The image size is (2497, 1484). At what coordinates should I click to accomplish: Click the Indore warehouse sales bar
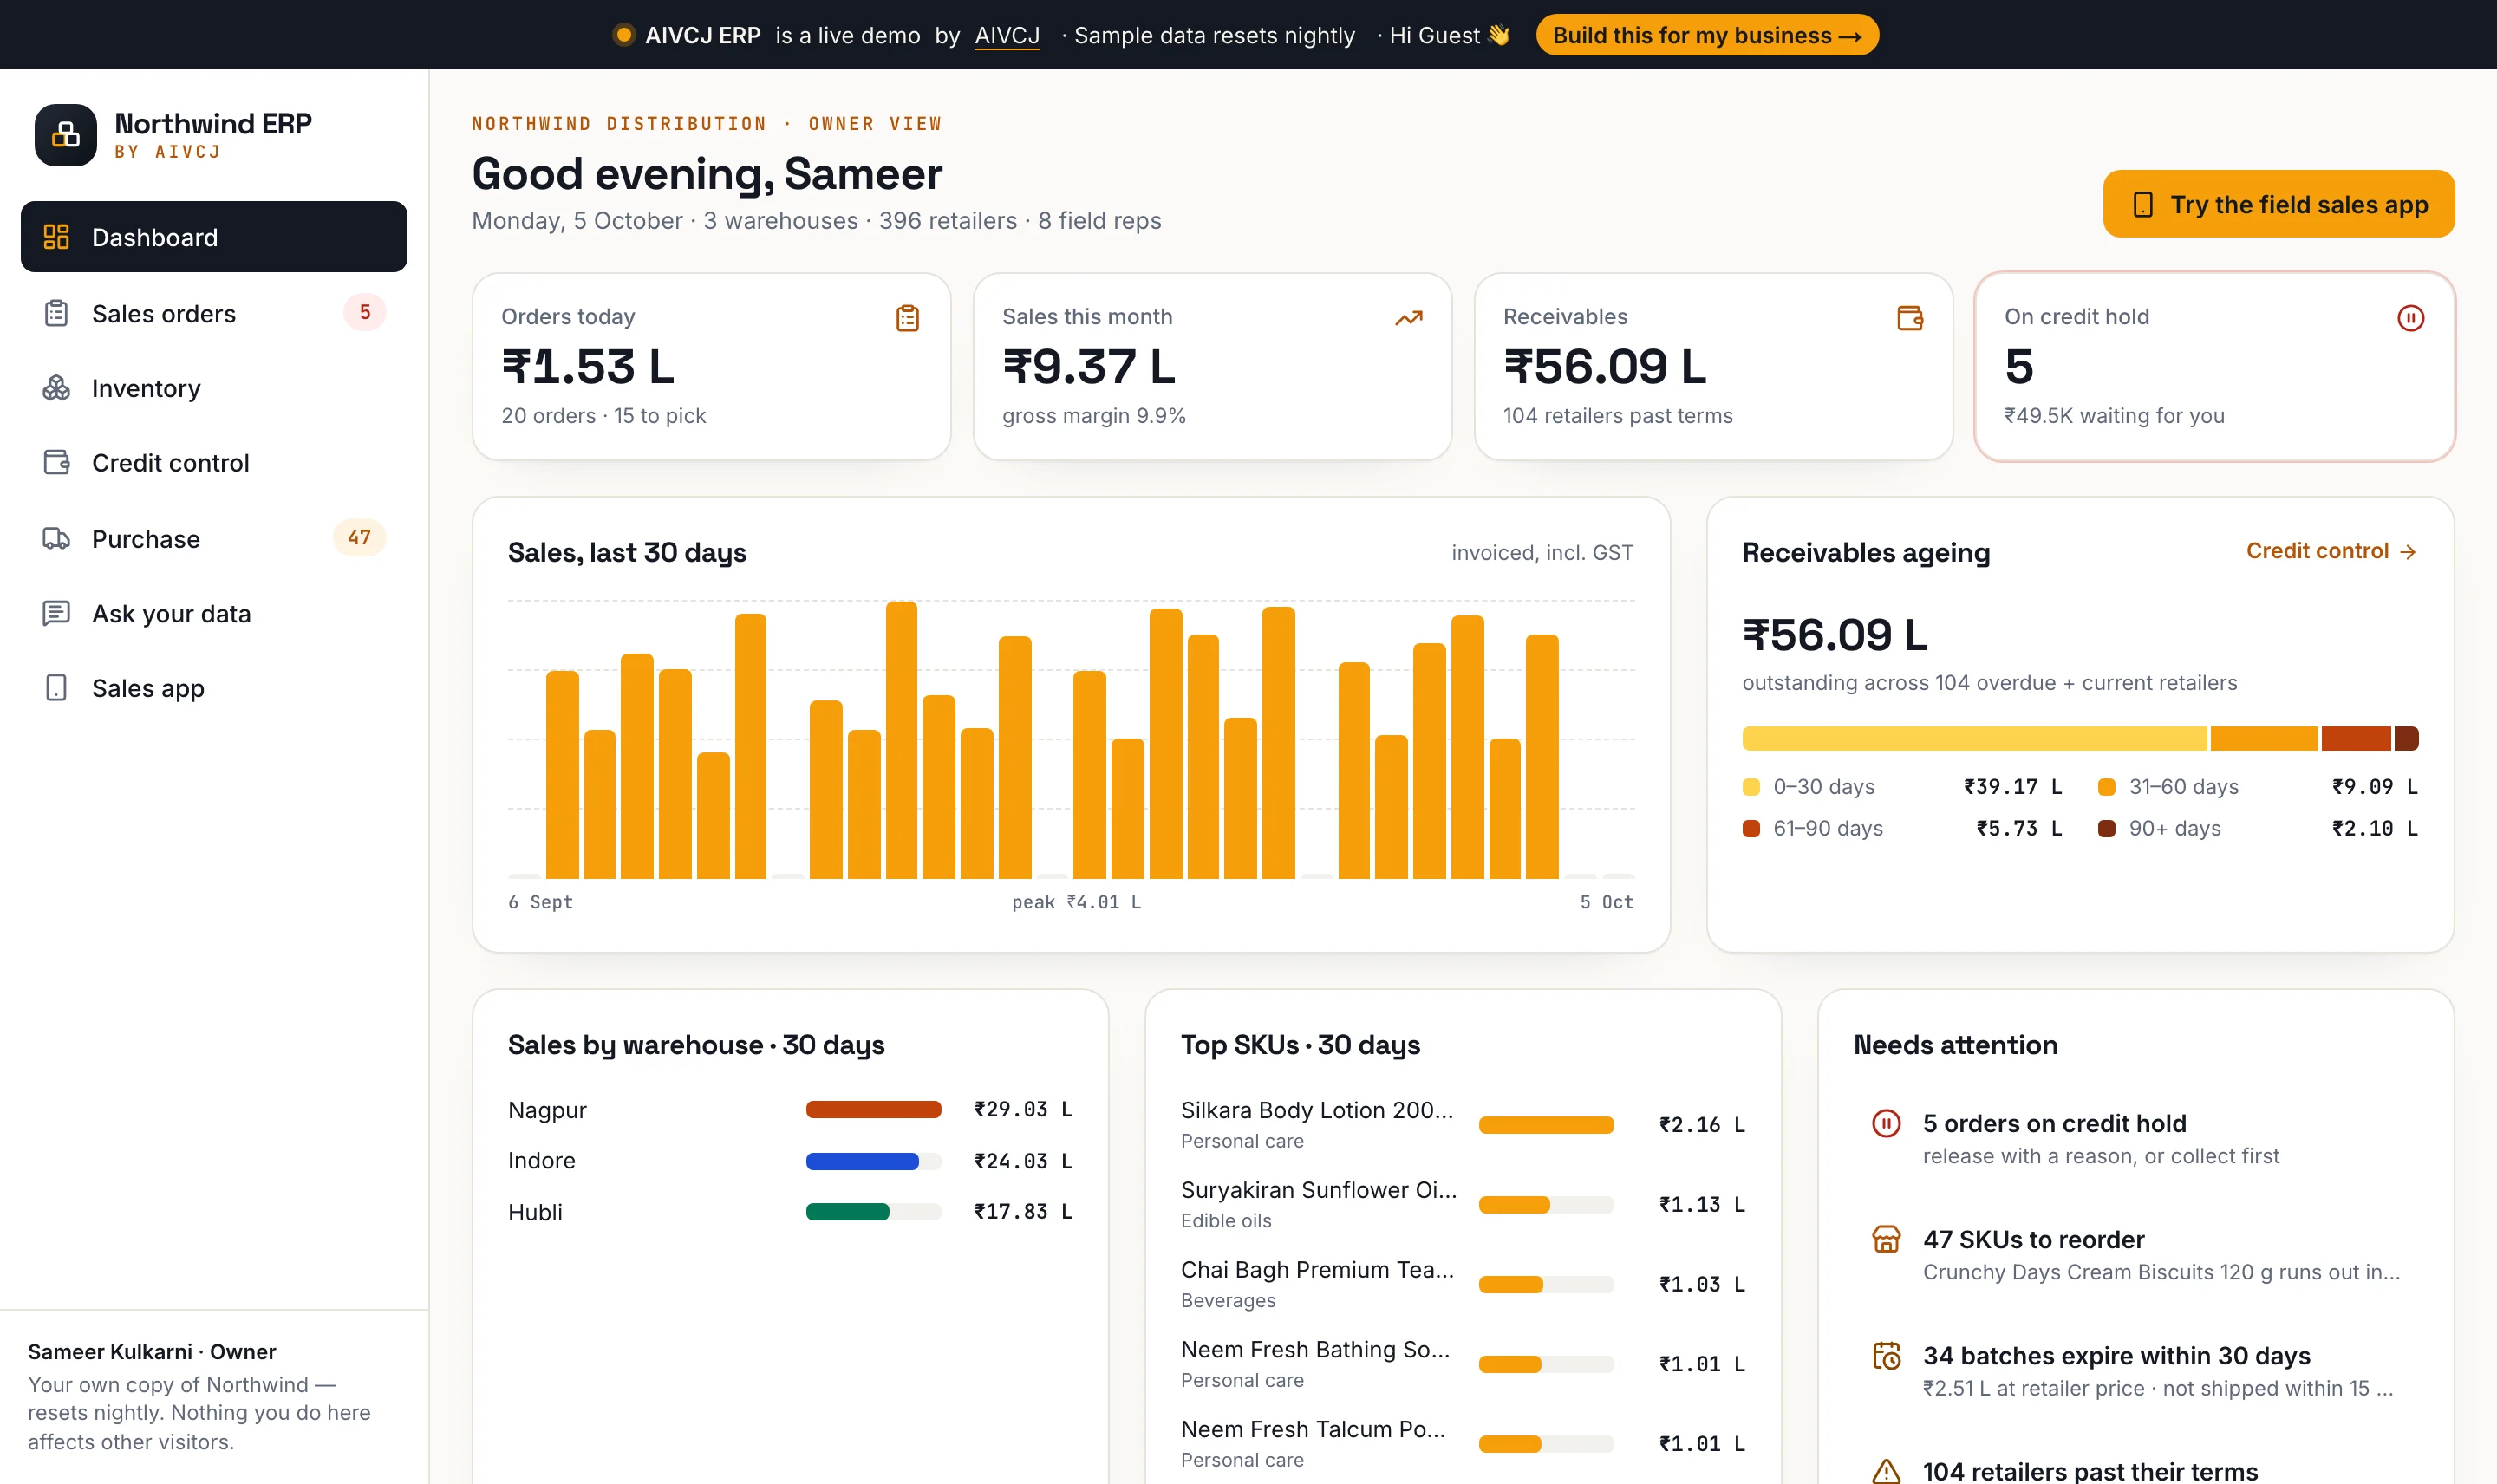pyautogui.click(x=873, y=1161)
